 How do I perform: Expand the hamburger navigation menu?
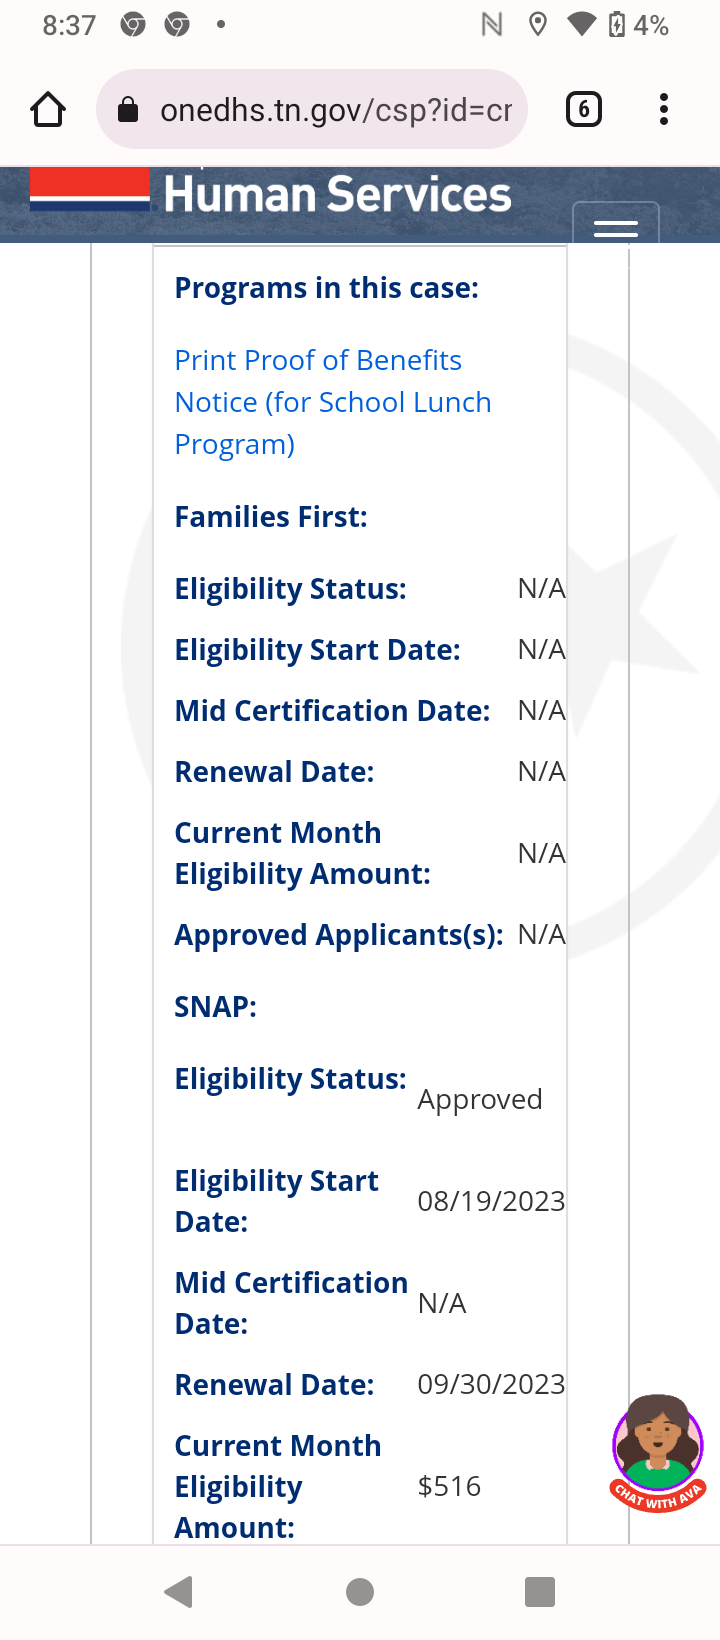tap(616, 226)
